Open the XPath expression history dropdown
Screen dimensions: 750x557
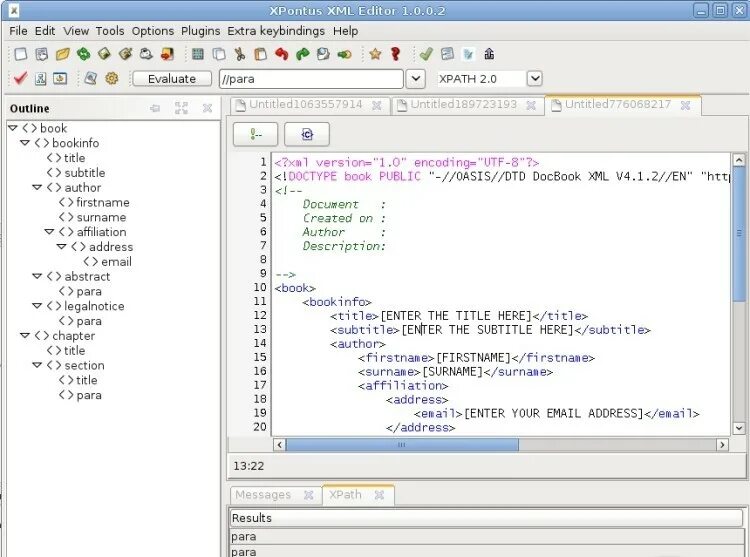pyautogui.click(x=416, y=78)
